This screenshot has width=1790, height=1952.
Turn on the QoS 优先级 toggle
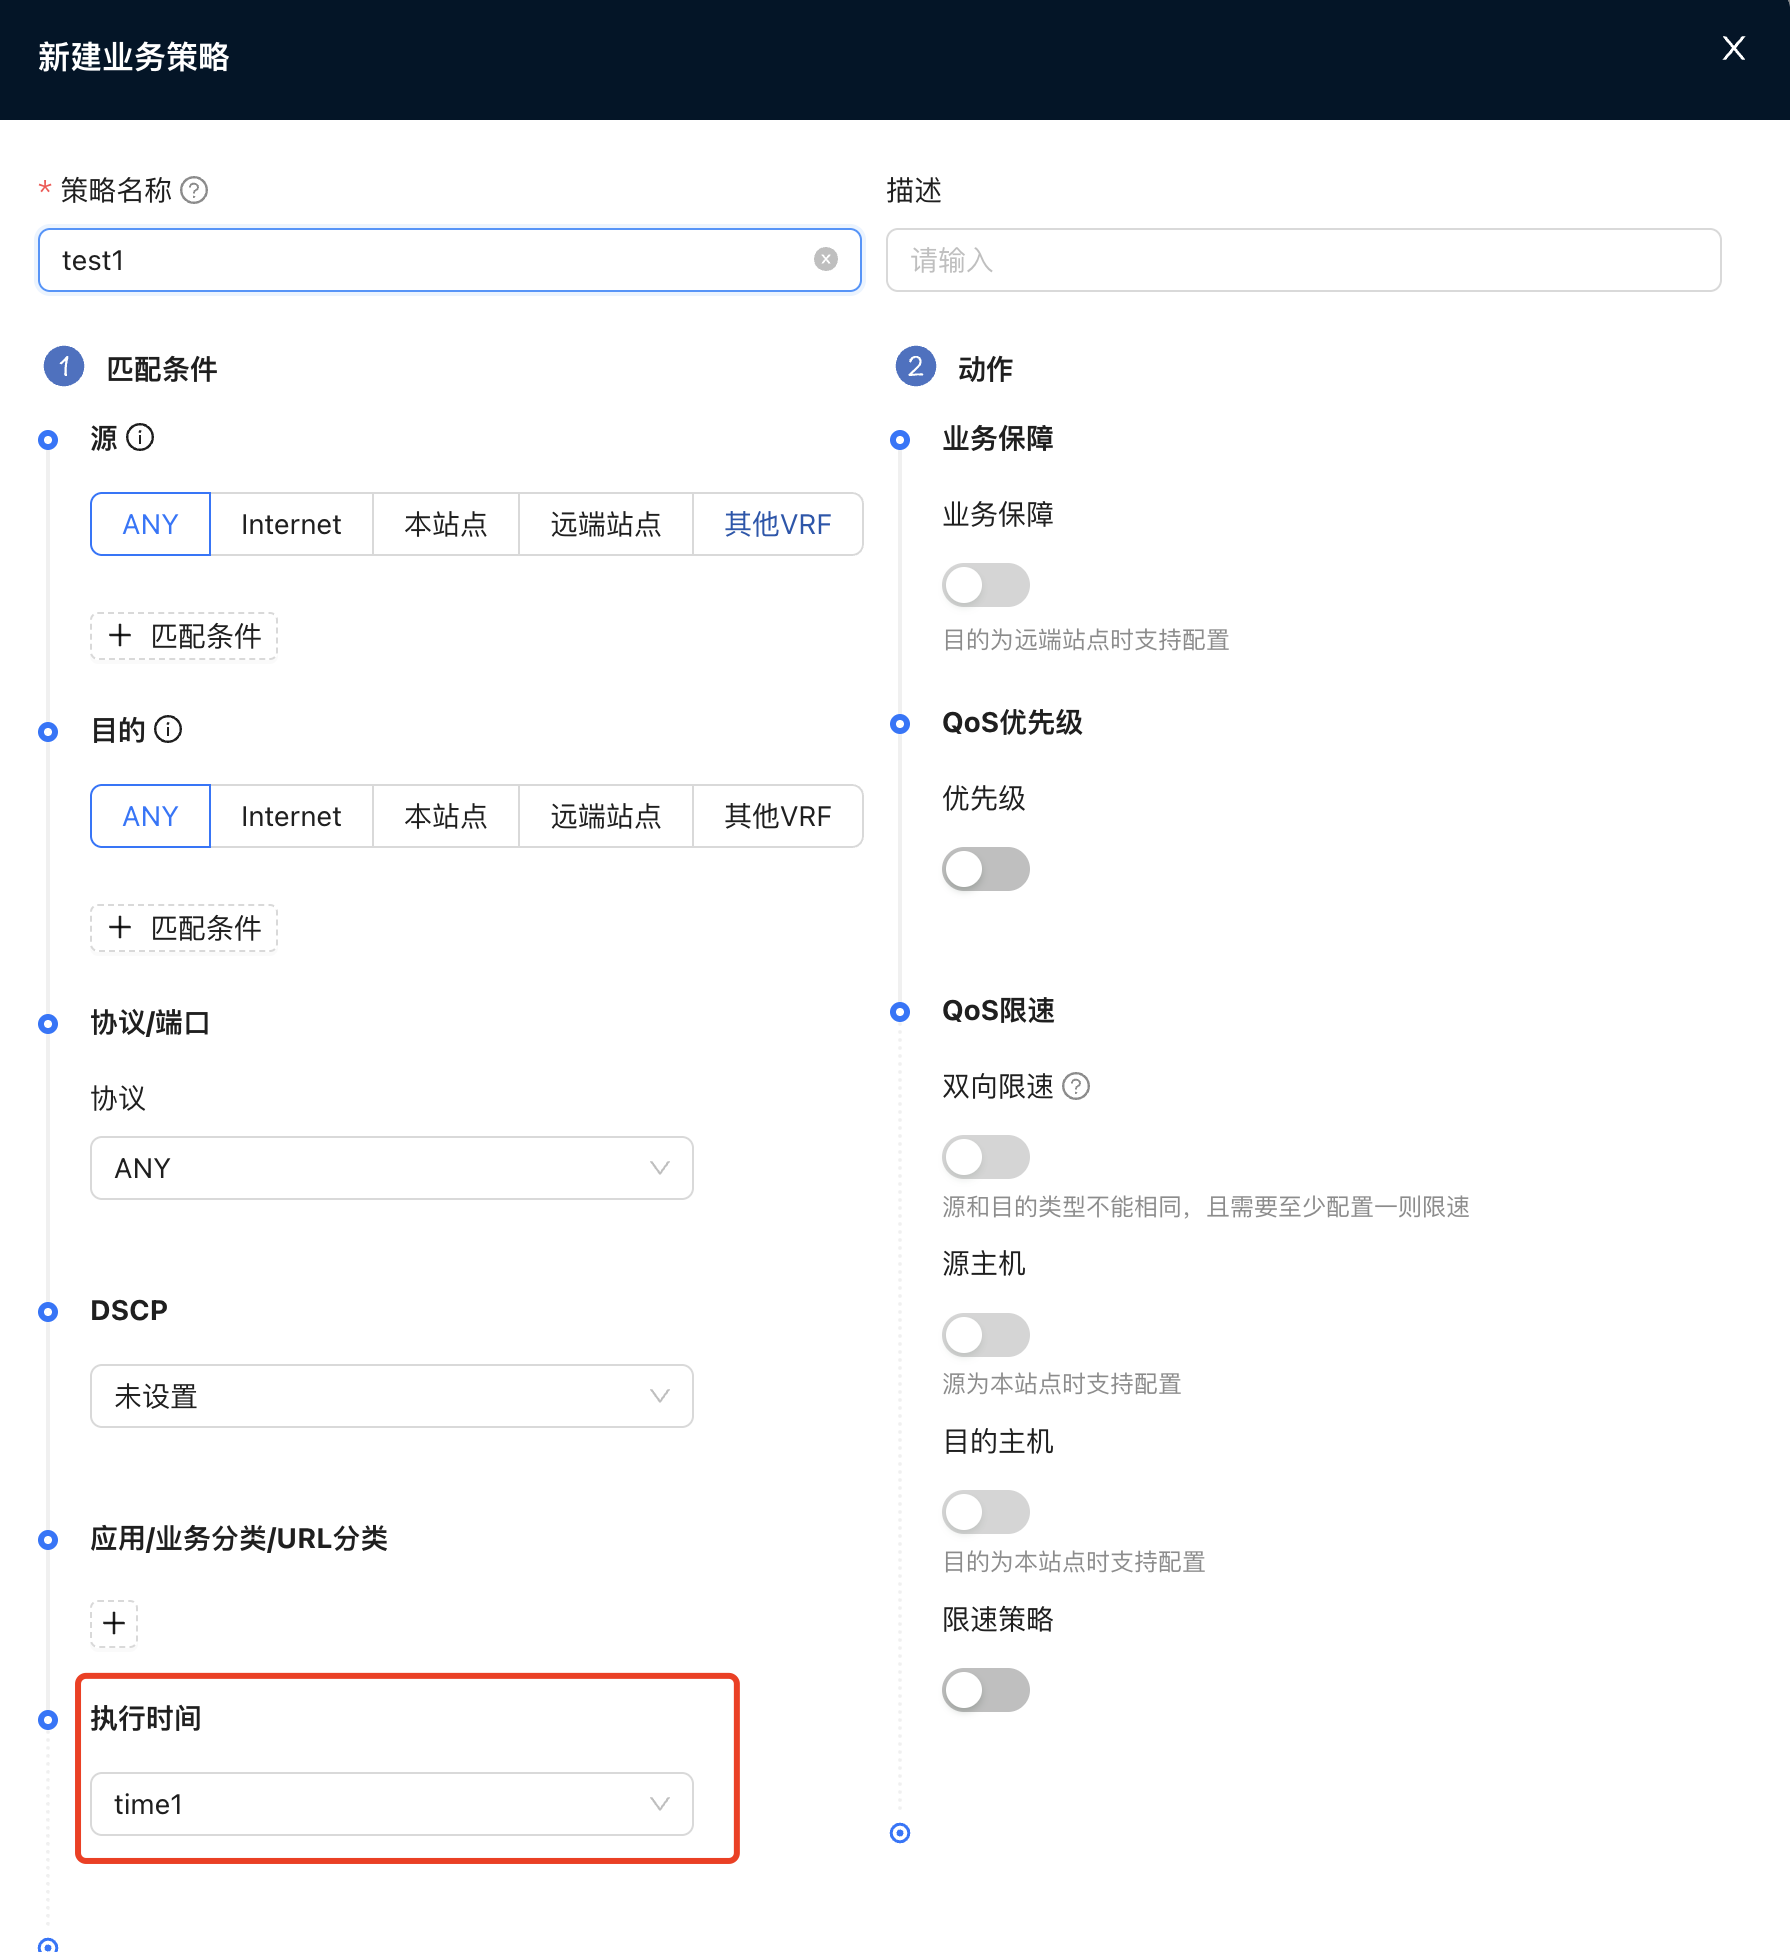coord(985,869)
